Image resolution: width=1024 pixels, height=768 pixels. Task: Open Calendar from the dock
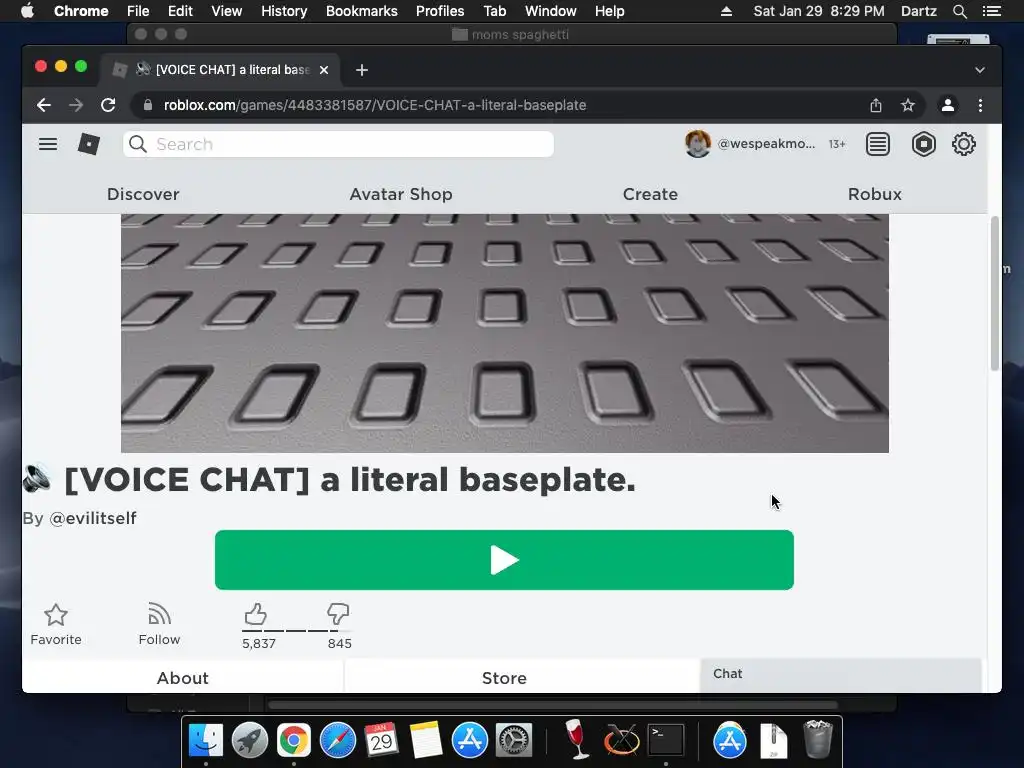(381, 740)
